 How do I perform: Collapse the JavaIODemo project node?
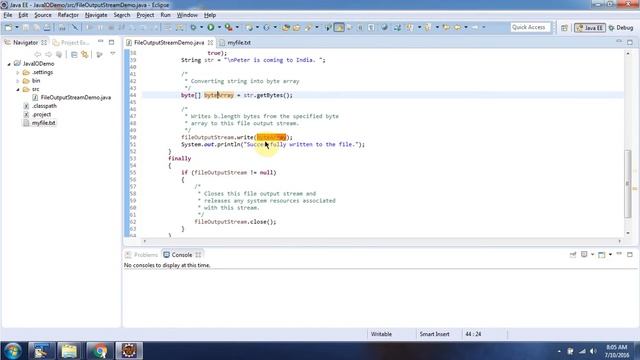tap(9, 64)
